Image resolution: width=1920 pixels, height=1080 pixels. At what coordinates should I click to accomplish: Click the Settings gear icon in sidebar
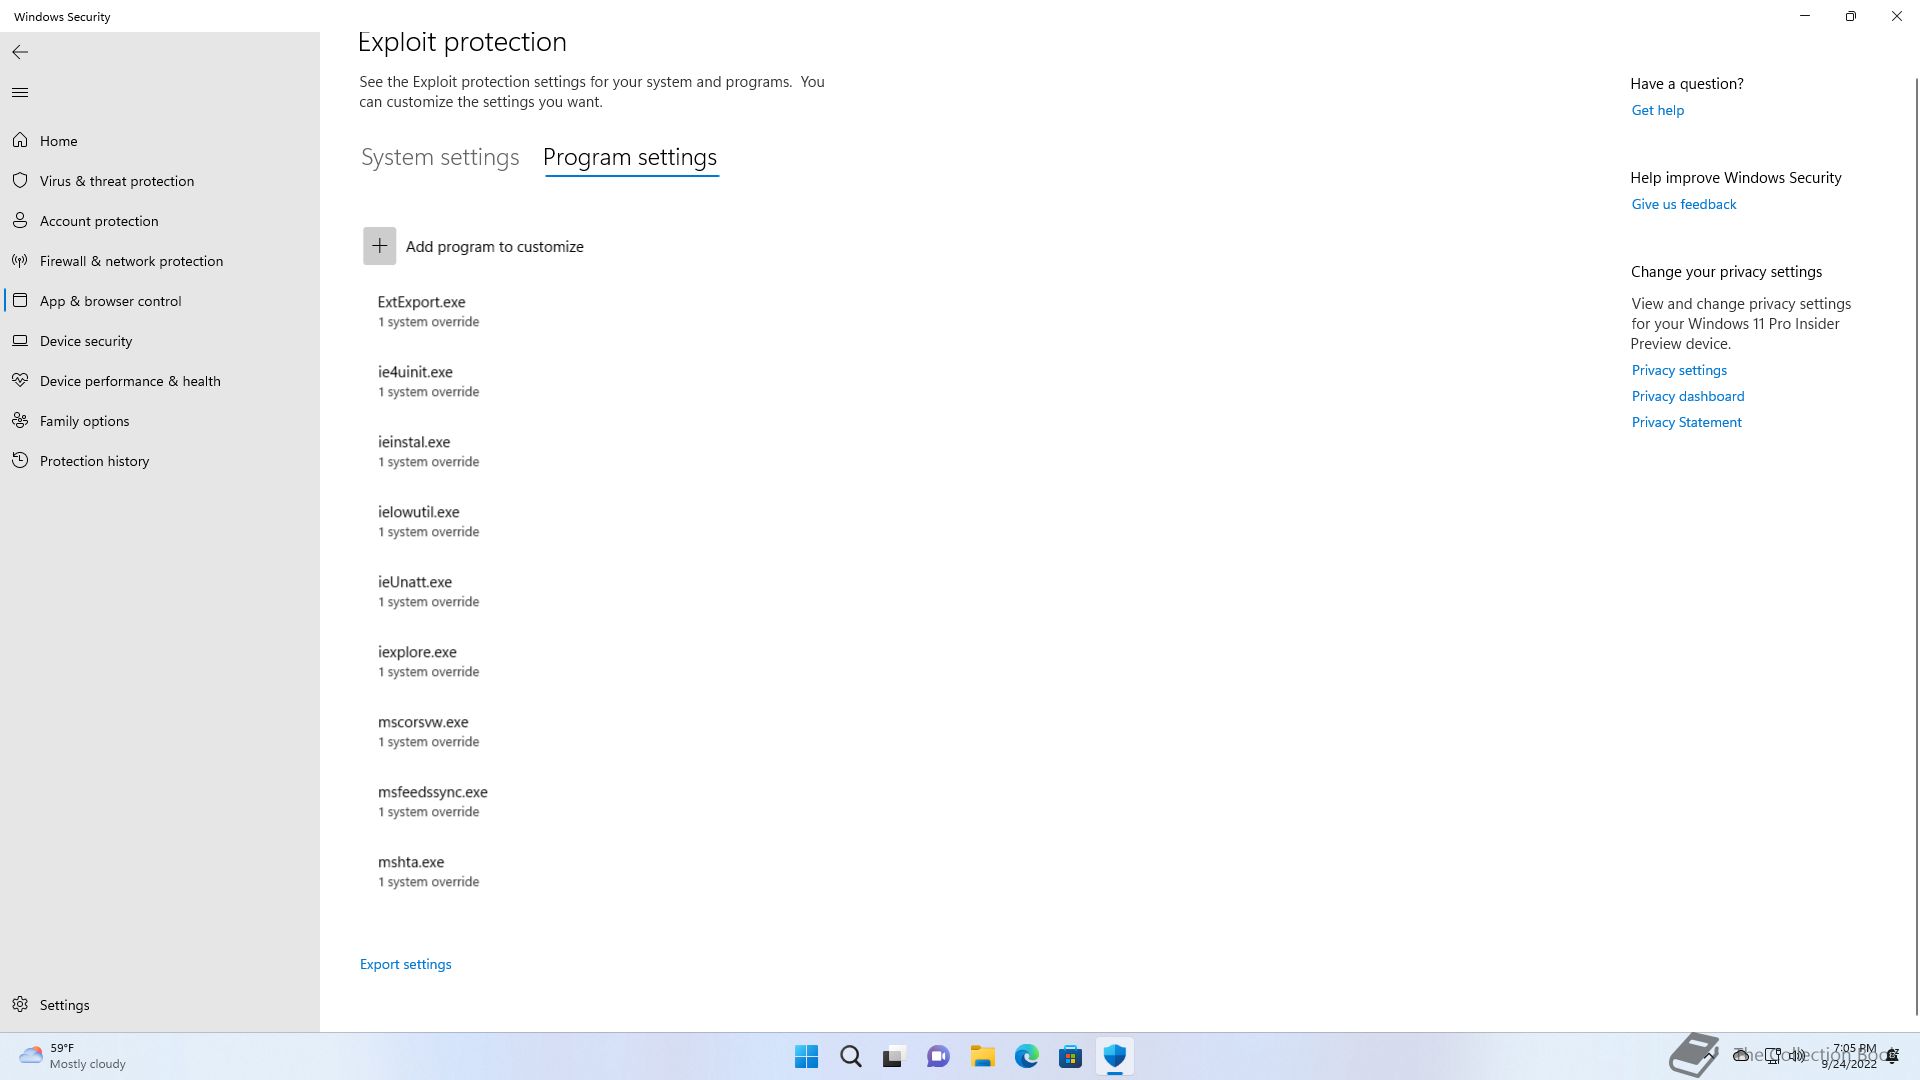[20, 1005]
